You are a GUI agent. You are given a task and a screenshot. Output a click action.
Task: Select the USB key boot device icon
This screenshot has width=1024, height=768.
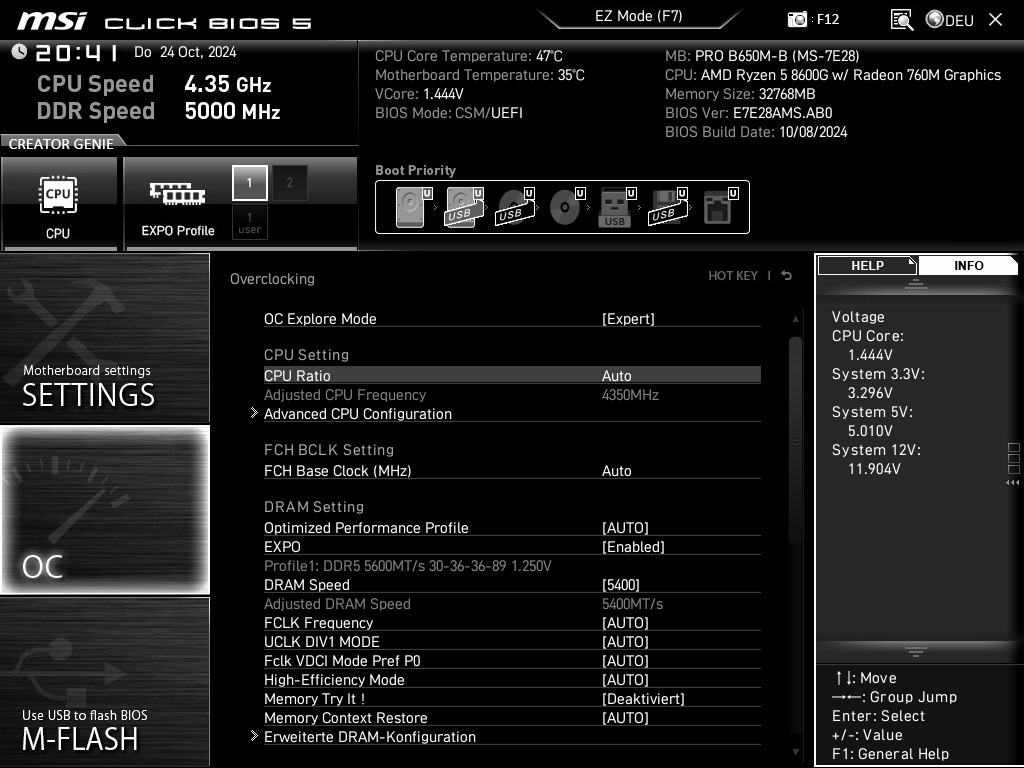click(x=617, y=207)
